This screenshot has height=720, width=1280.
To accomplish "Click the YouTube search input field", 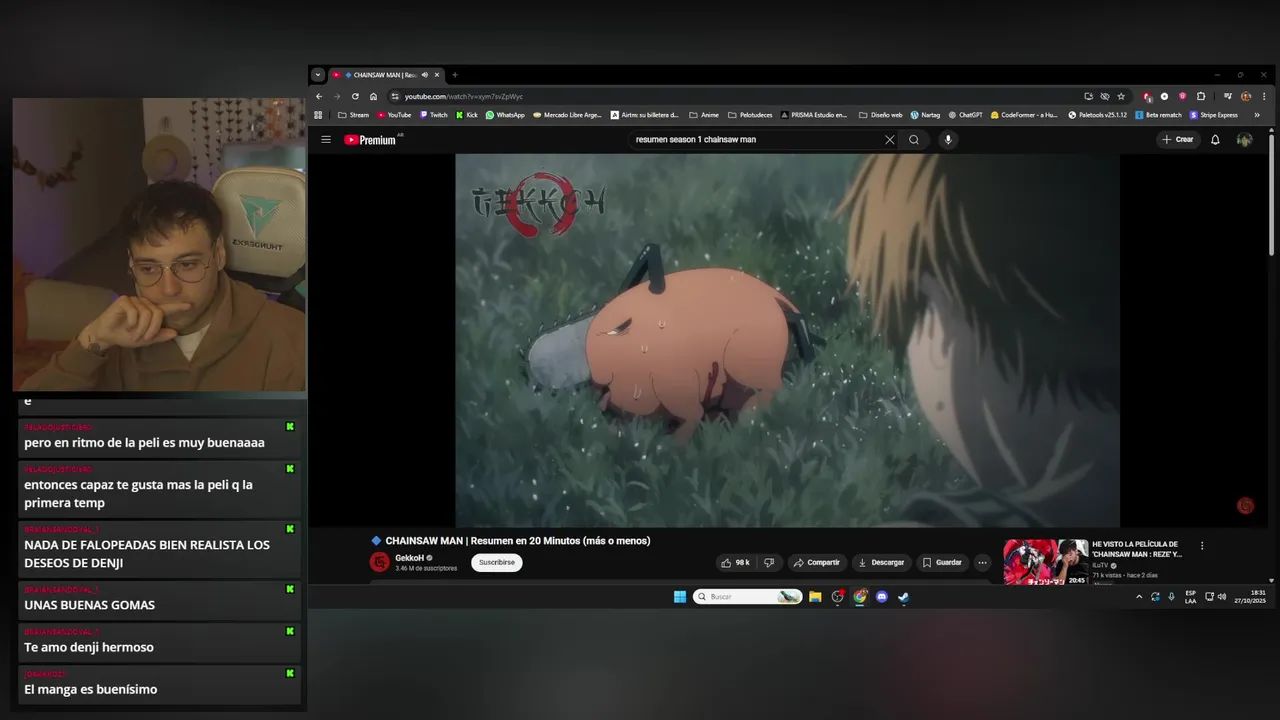I will tap(755, 140).
